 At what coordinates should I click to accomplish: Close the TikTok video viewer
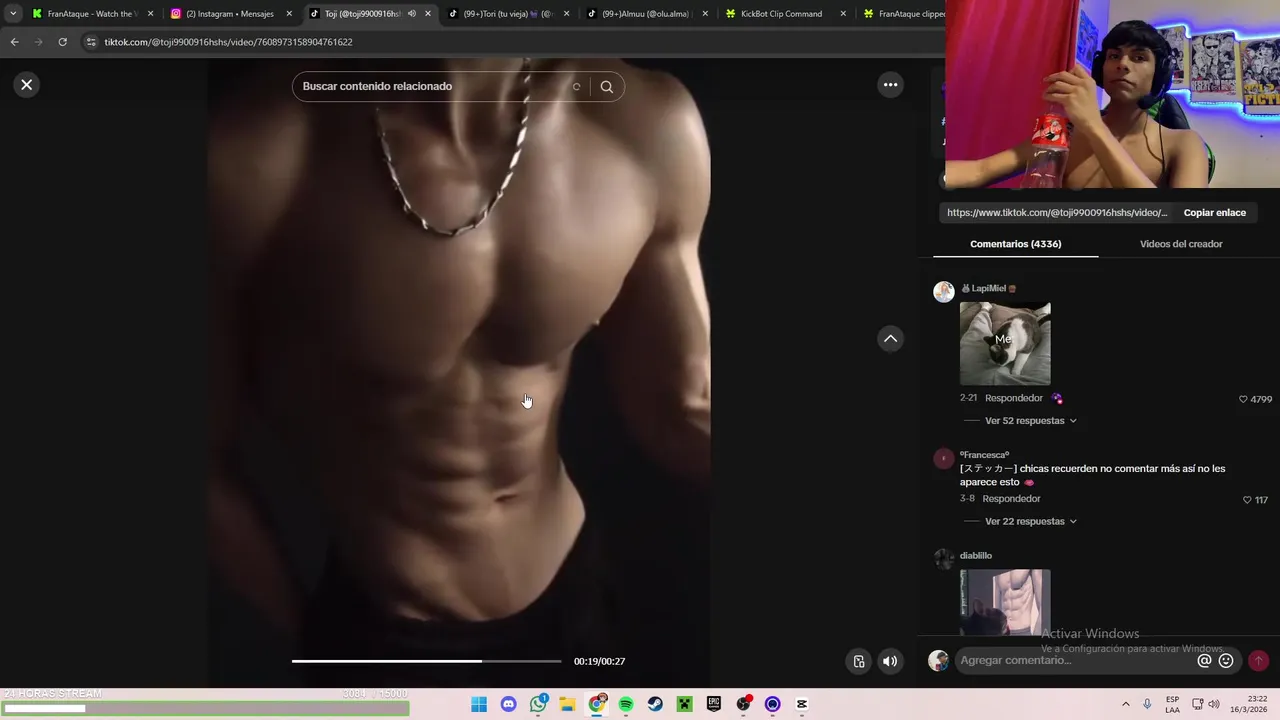tap(27, 85)
